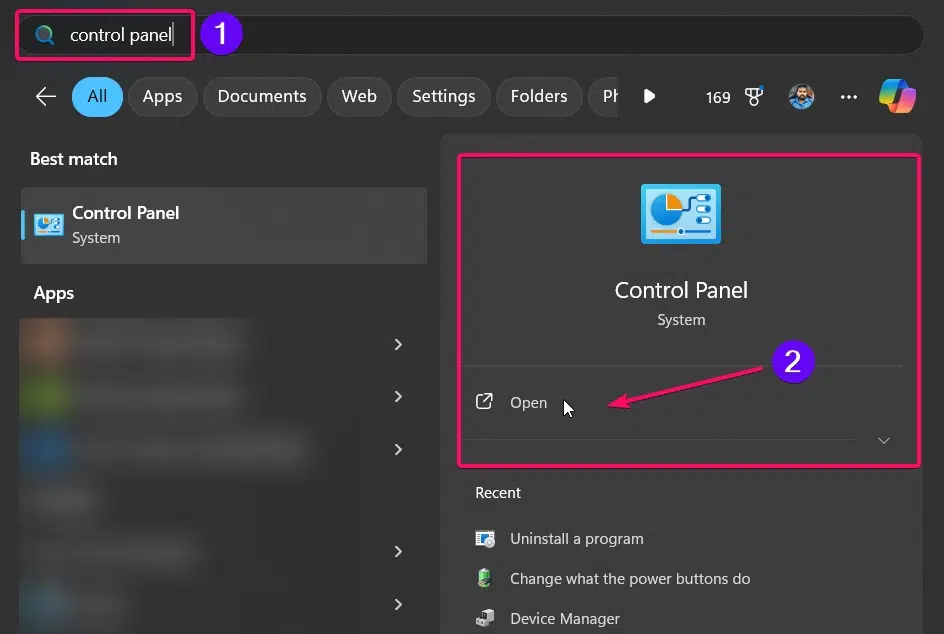
Task: Open Device Manager from the Recent list
Action: 565,618
